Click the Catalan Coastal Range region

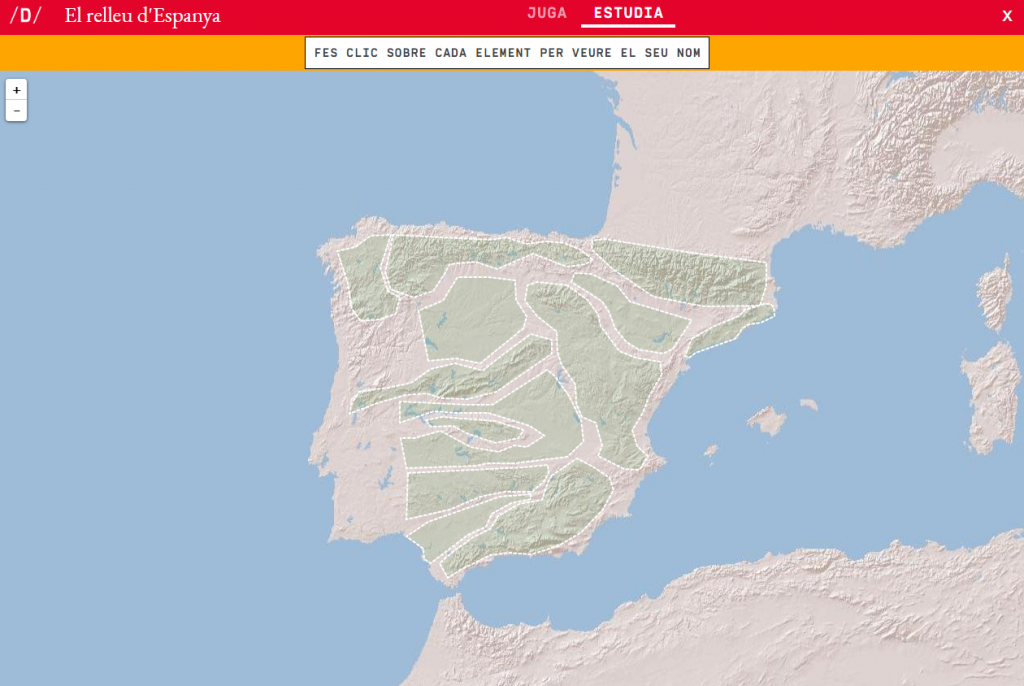coord(730,328)
